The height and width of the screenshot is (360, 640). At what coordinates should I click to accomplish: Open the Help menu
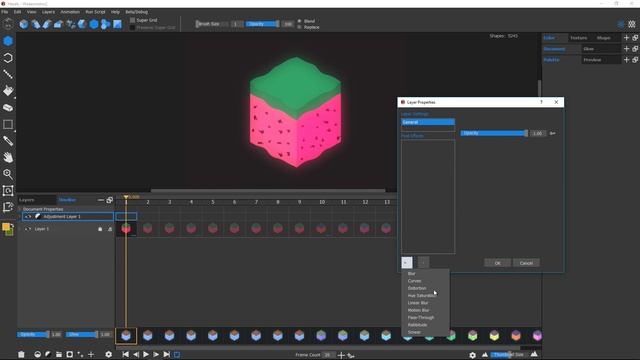coord(116,12)
